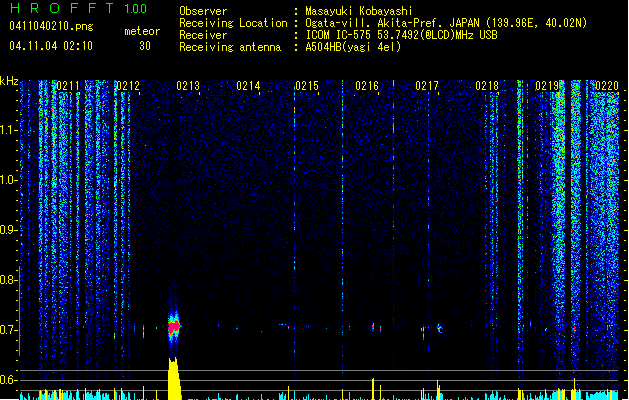Click the 1.0 kHz axis label
Image resolution: width=629 pixels, height=400 pixels.
[7, 180]
